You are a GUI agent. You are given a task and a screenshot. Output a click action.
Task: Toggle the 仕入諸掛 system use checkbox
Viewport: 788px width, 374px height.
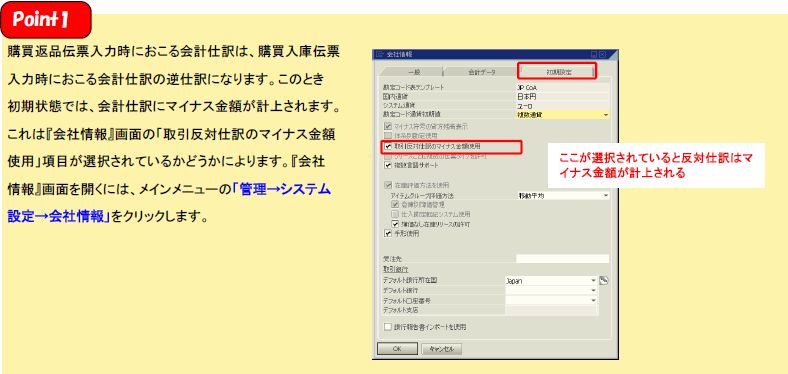[x=395, y=214]
